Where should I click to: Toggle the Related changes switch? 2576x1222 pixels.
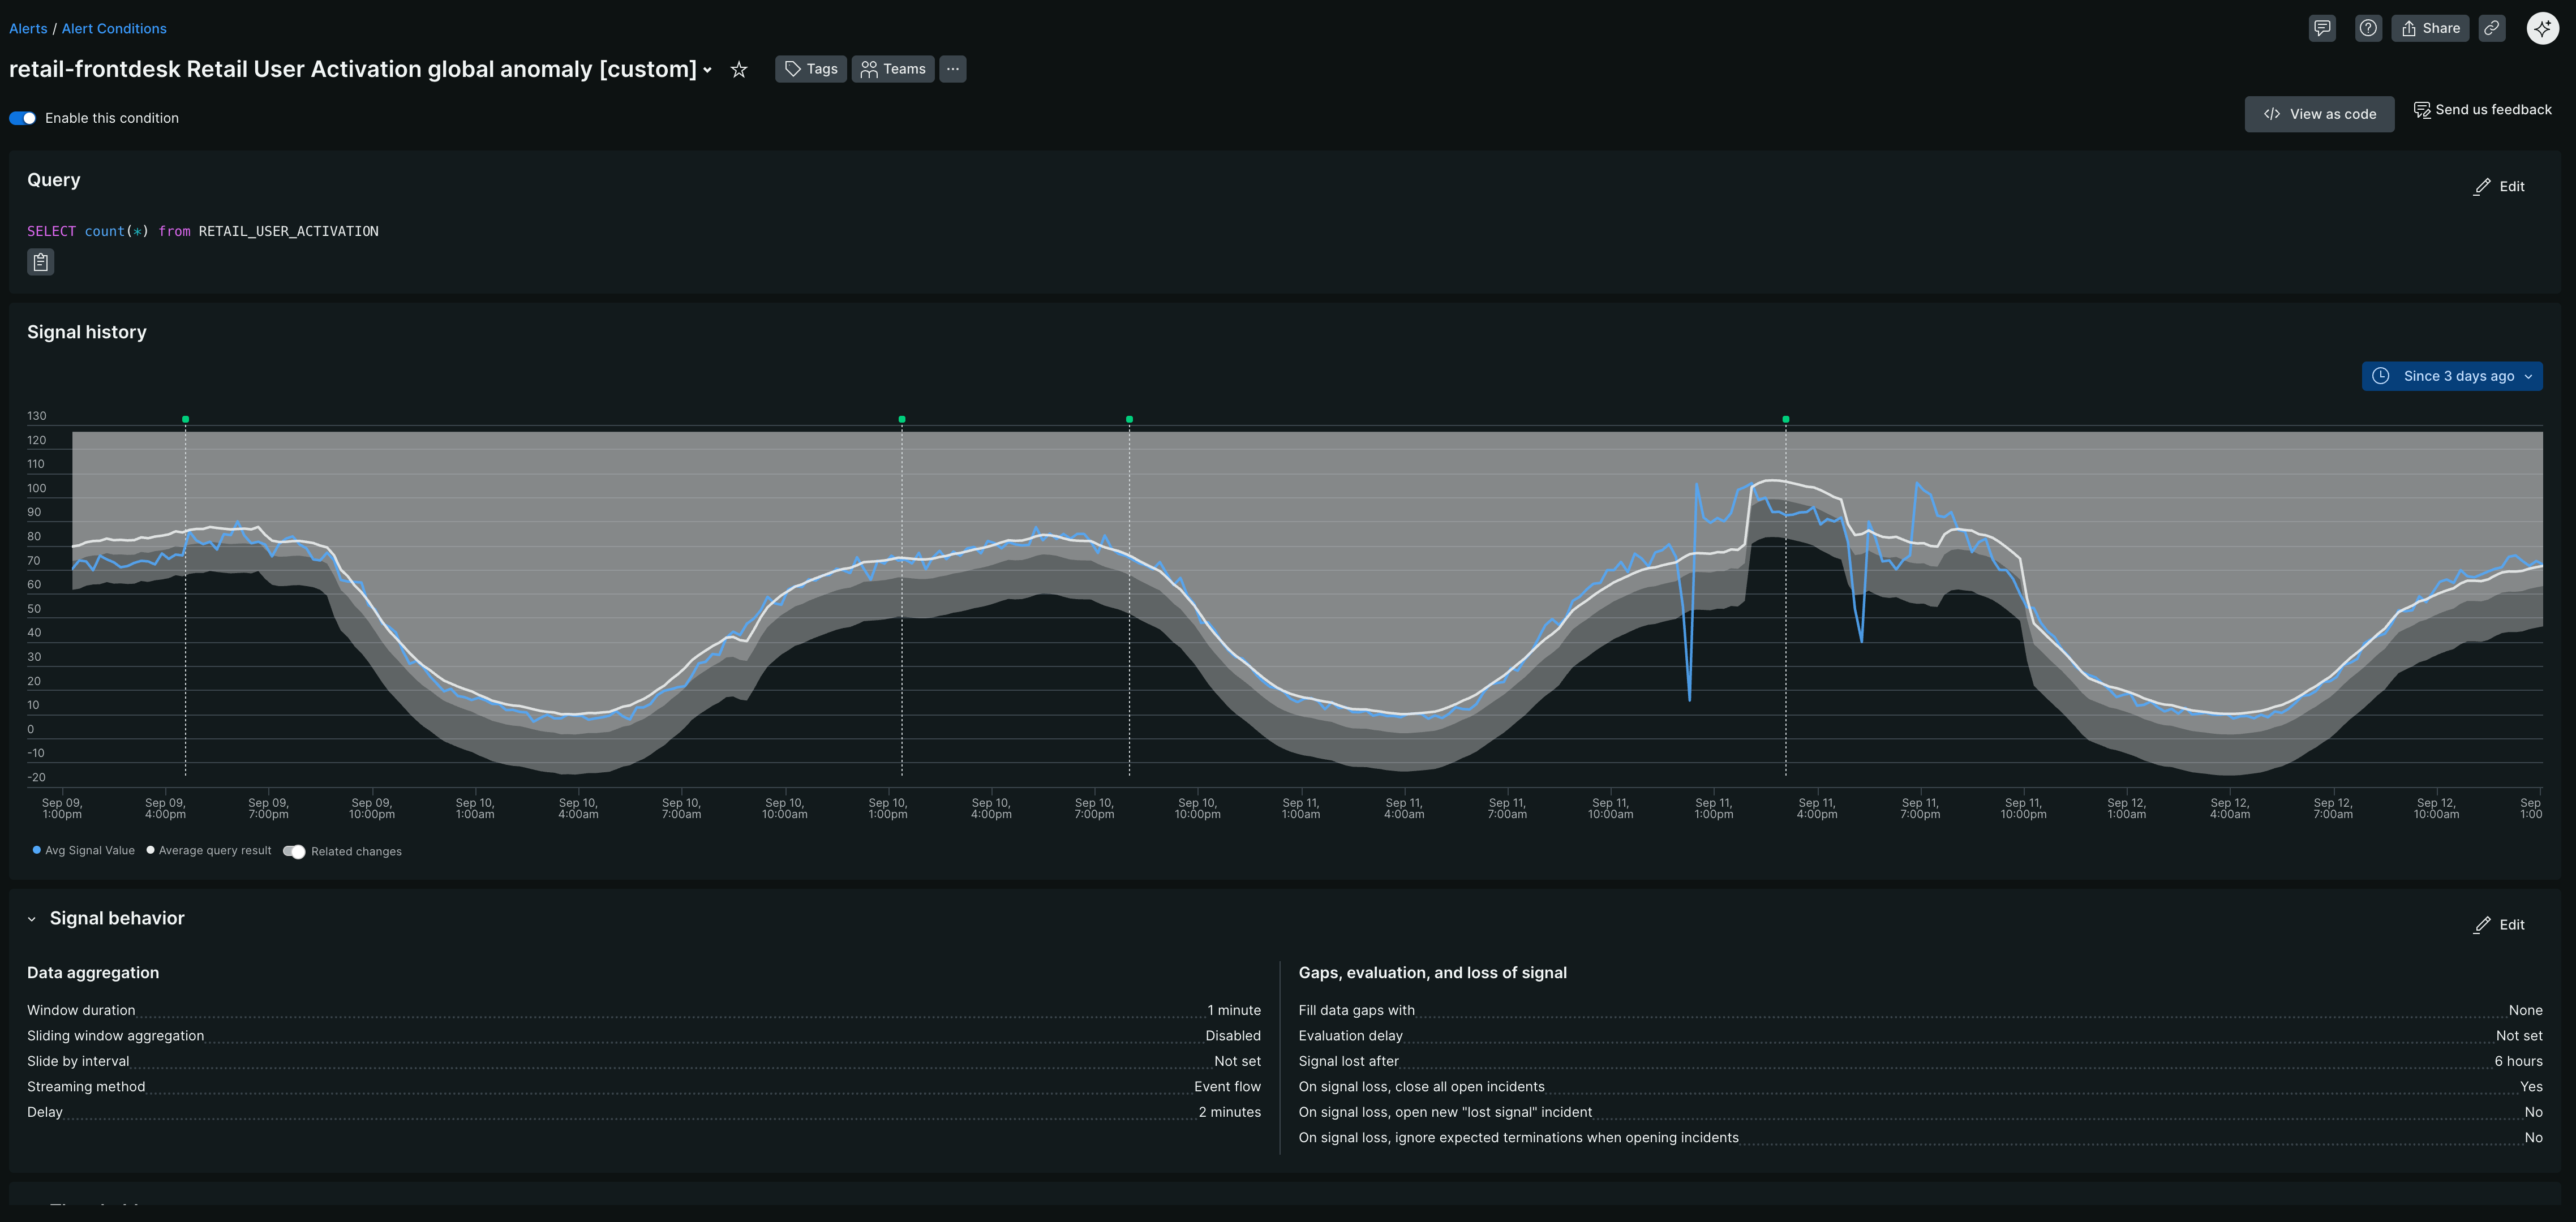[294, 851]
